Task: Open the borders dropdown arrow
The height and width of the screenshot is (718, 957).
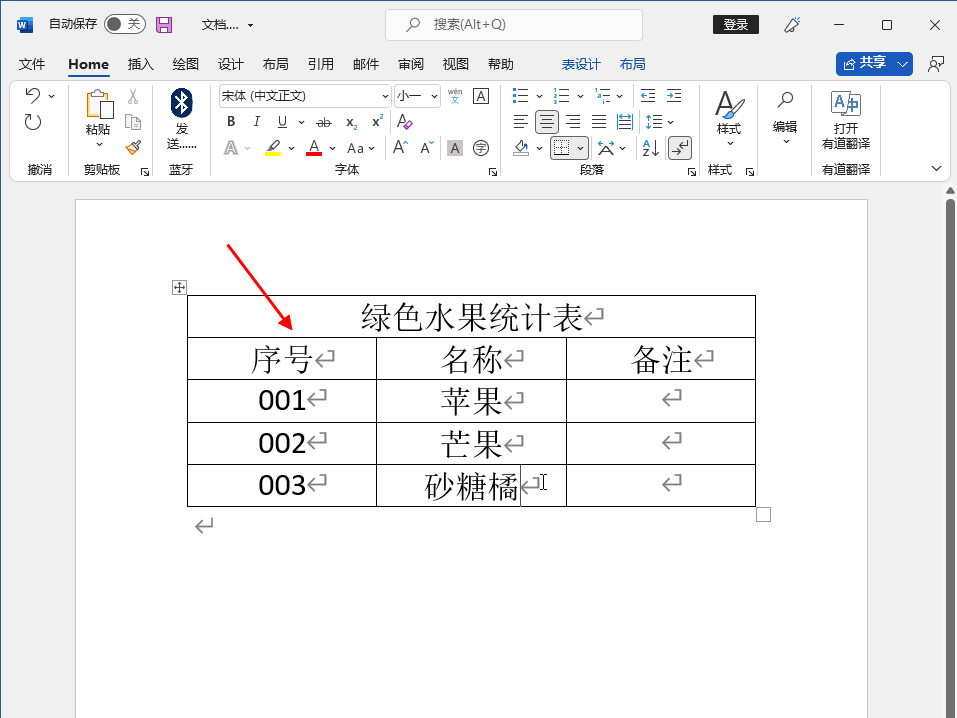Action: [580, 148]
